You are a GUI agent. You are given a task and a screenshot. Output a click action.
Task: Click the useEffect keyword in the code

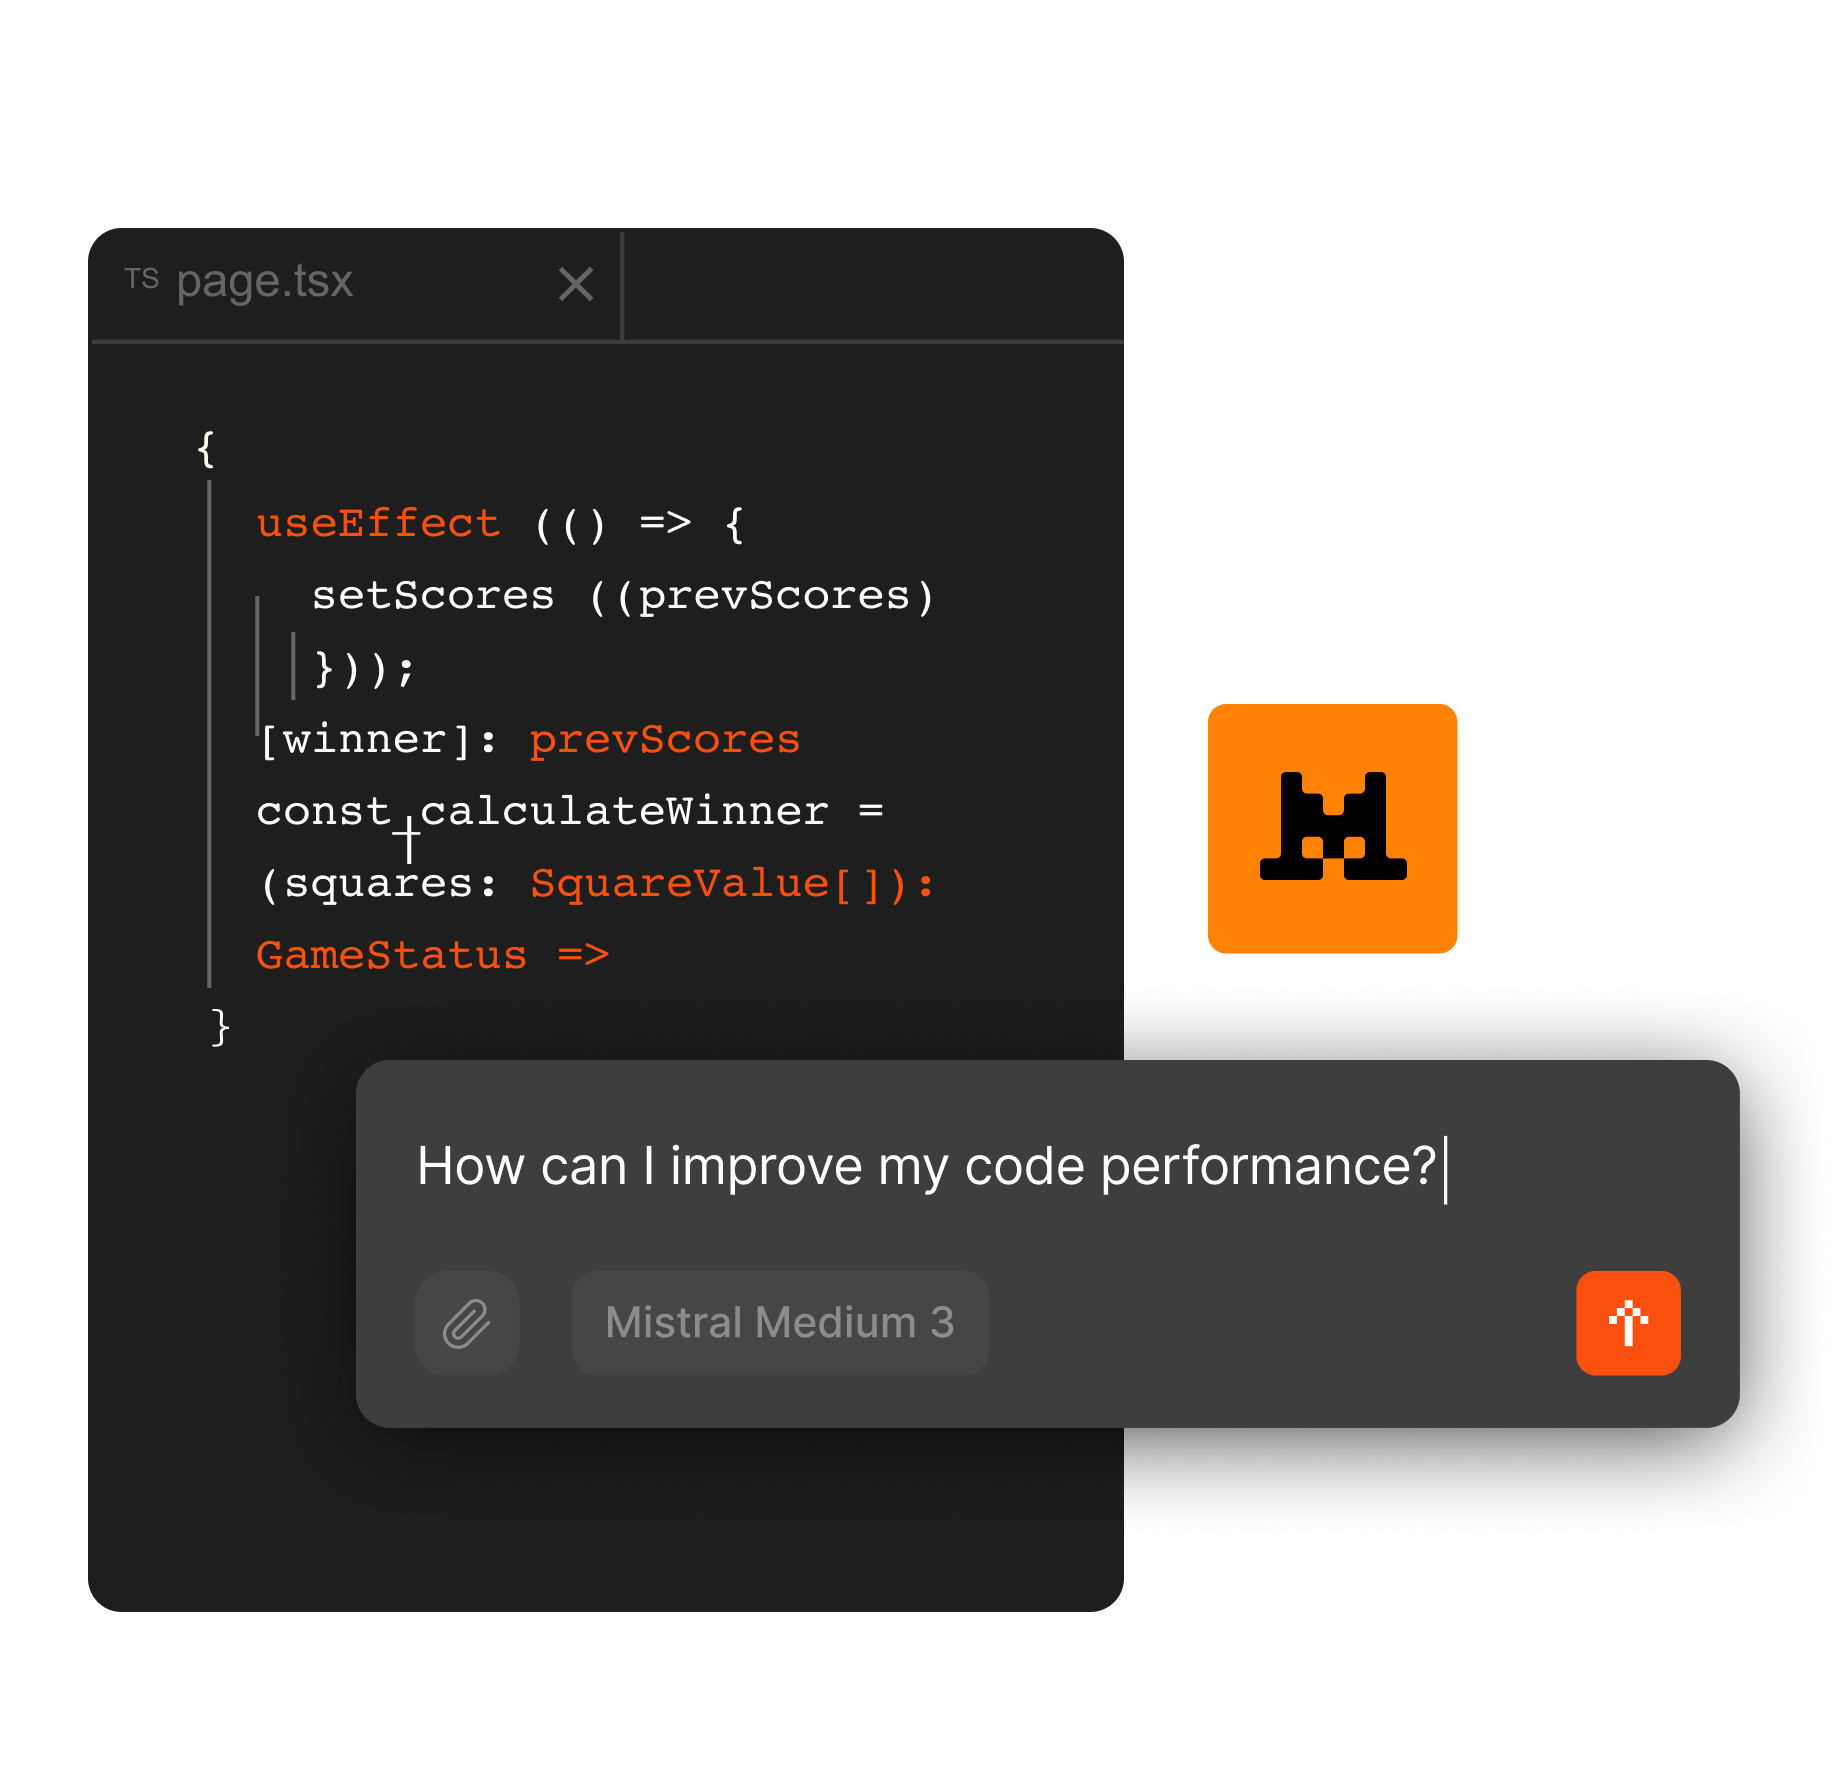click(x=378, y=524)
